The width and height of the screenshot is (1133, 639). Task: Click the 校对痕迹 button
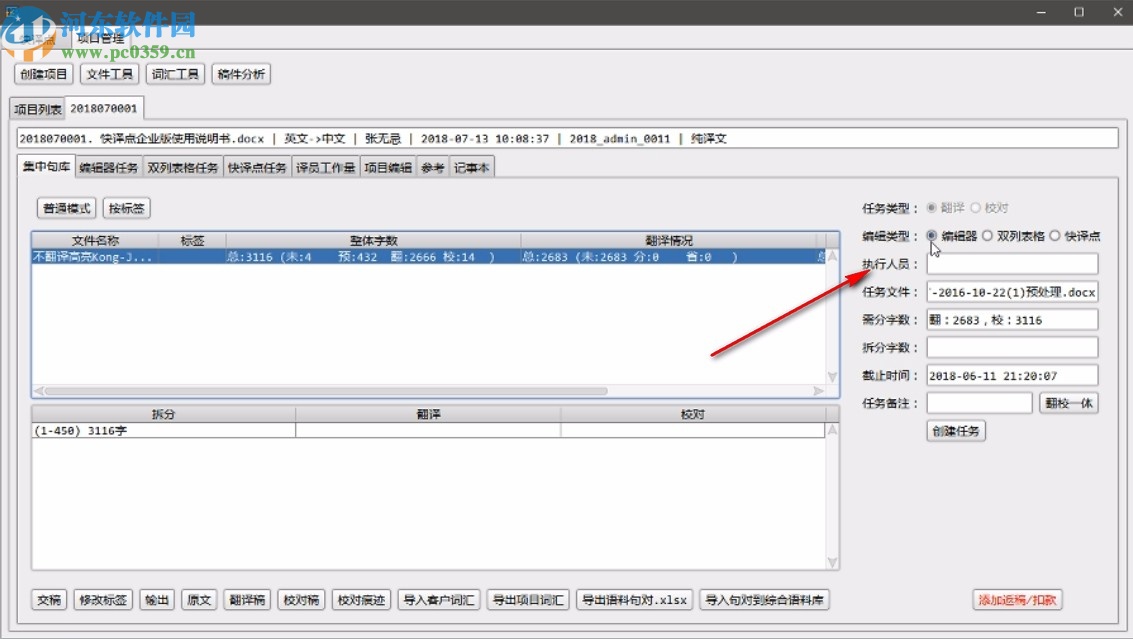[361, 600]
